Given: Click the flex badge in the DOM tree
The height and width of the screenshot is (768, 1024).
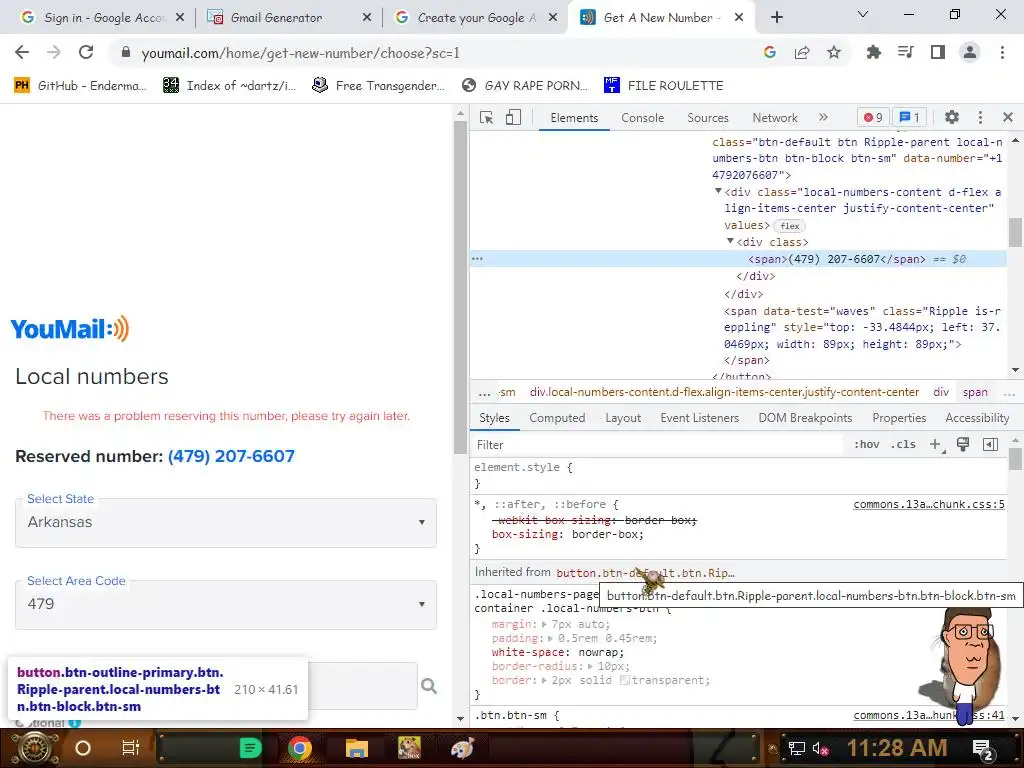Looking at the screenshot, I should click(x=790, y=226).
